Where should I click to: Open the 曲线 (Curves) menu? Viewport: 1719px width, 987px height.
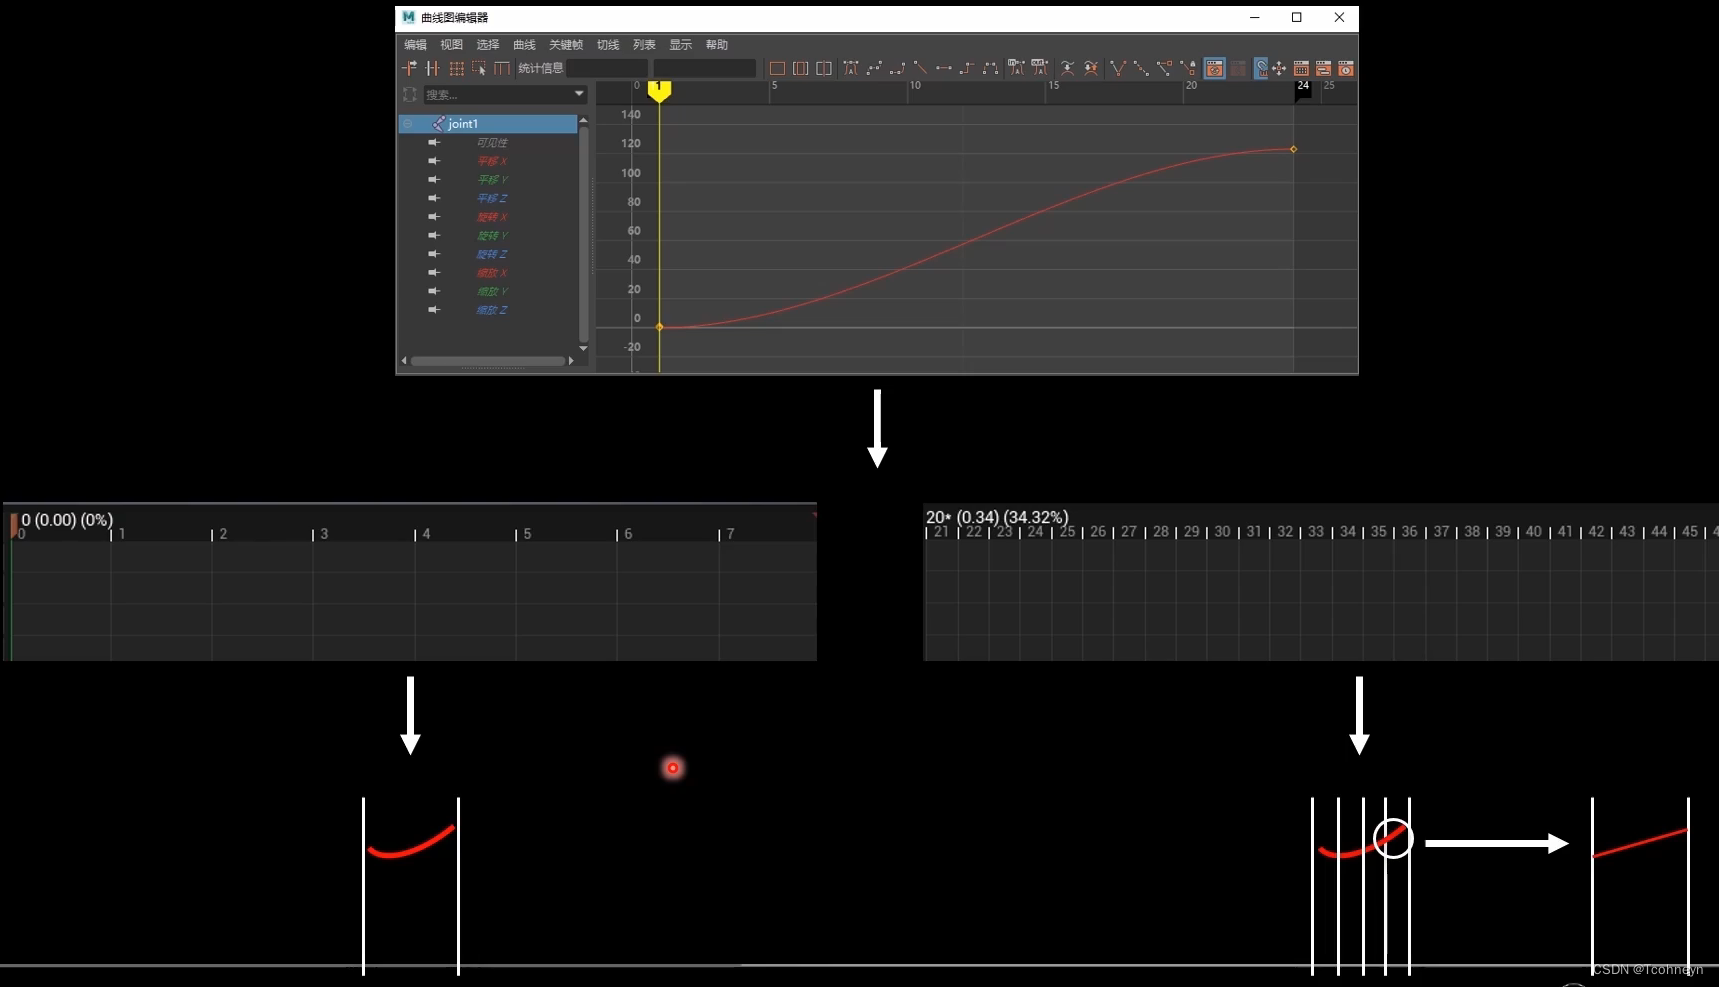(x=524, y=45)
